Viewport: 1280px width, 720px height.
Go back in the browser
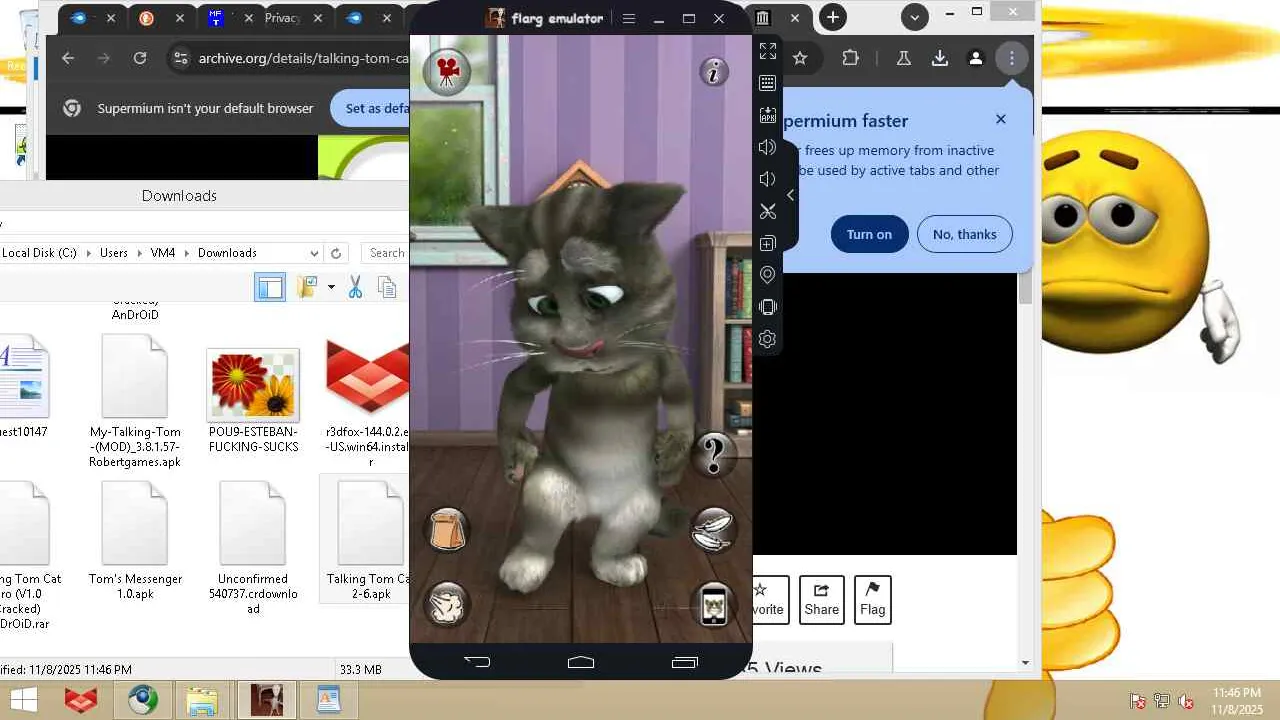click(68, 58)
